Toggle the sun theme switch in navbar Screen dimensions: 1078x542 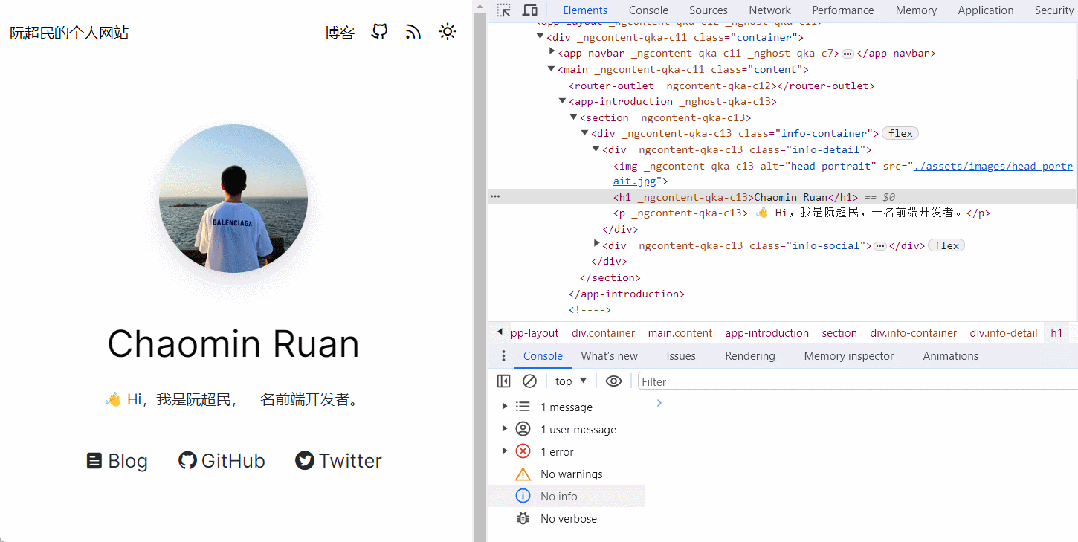448,32
